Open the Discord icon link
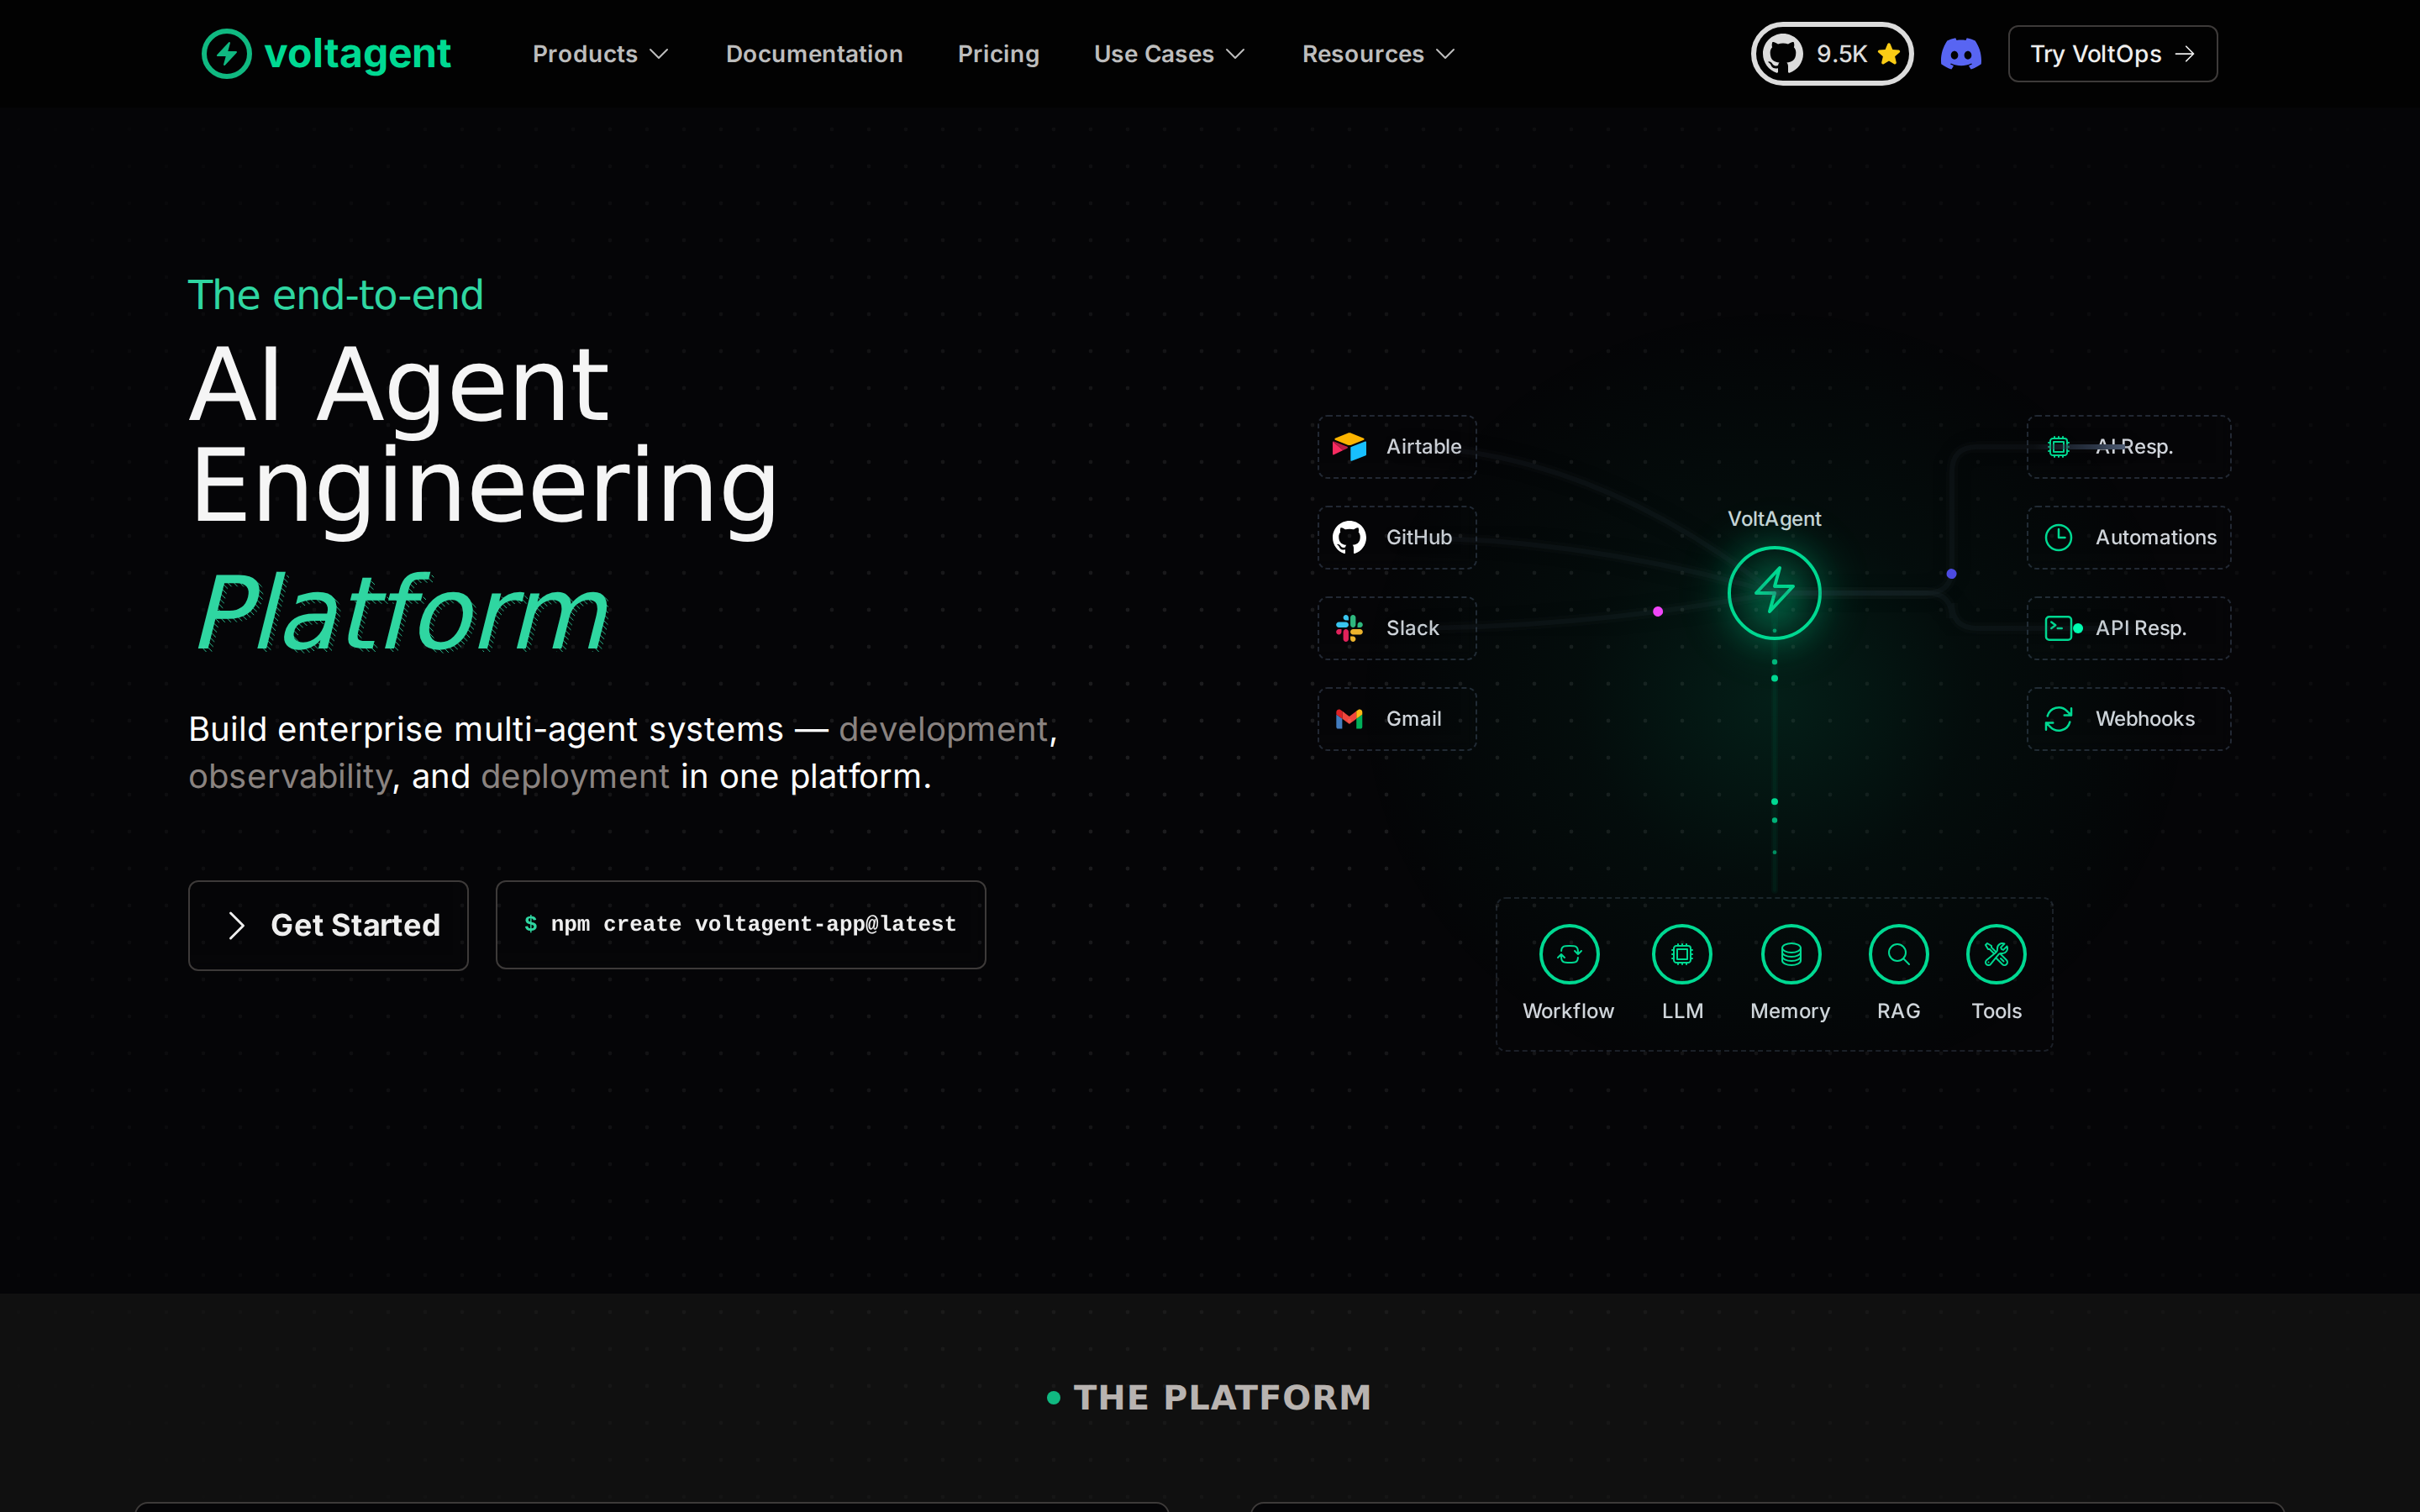 pos(1960,54)
